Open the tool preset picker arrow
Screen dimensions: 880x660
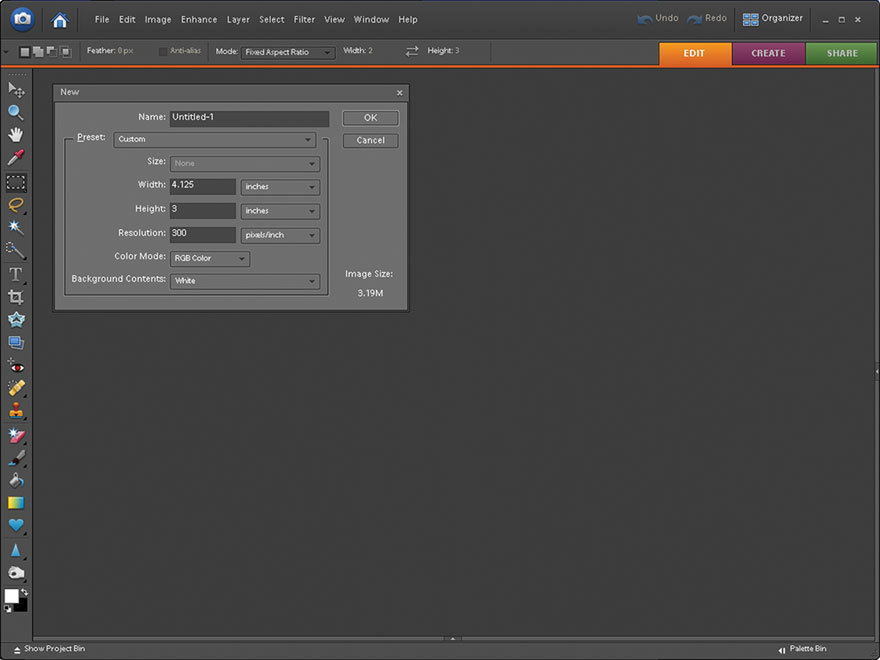point(6,52)
